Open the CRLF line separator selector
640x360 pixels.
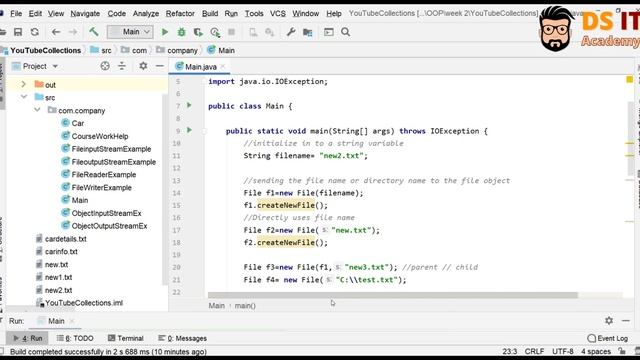534,351
